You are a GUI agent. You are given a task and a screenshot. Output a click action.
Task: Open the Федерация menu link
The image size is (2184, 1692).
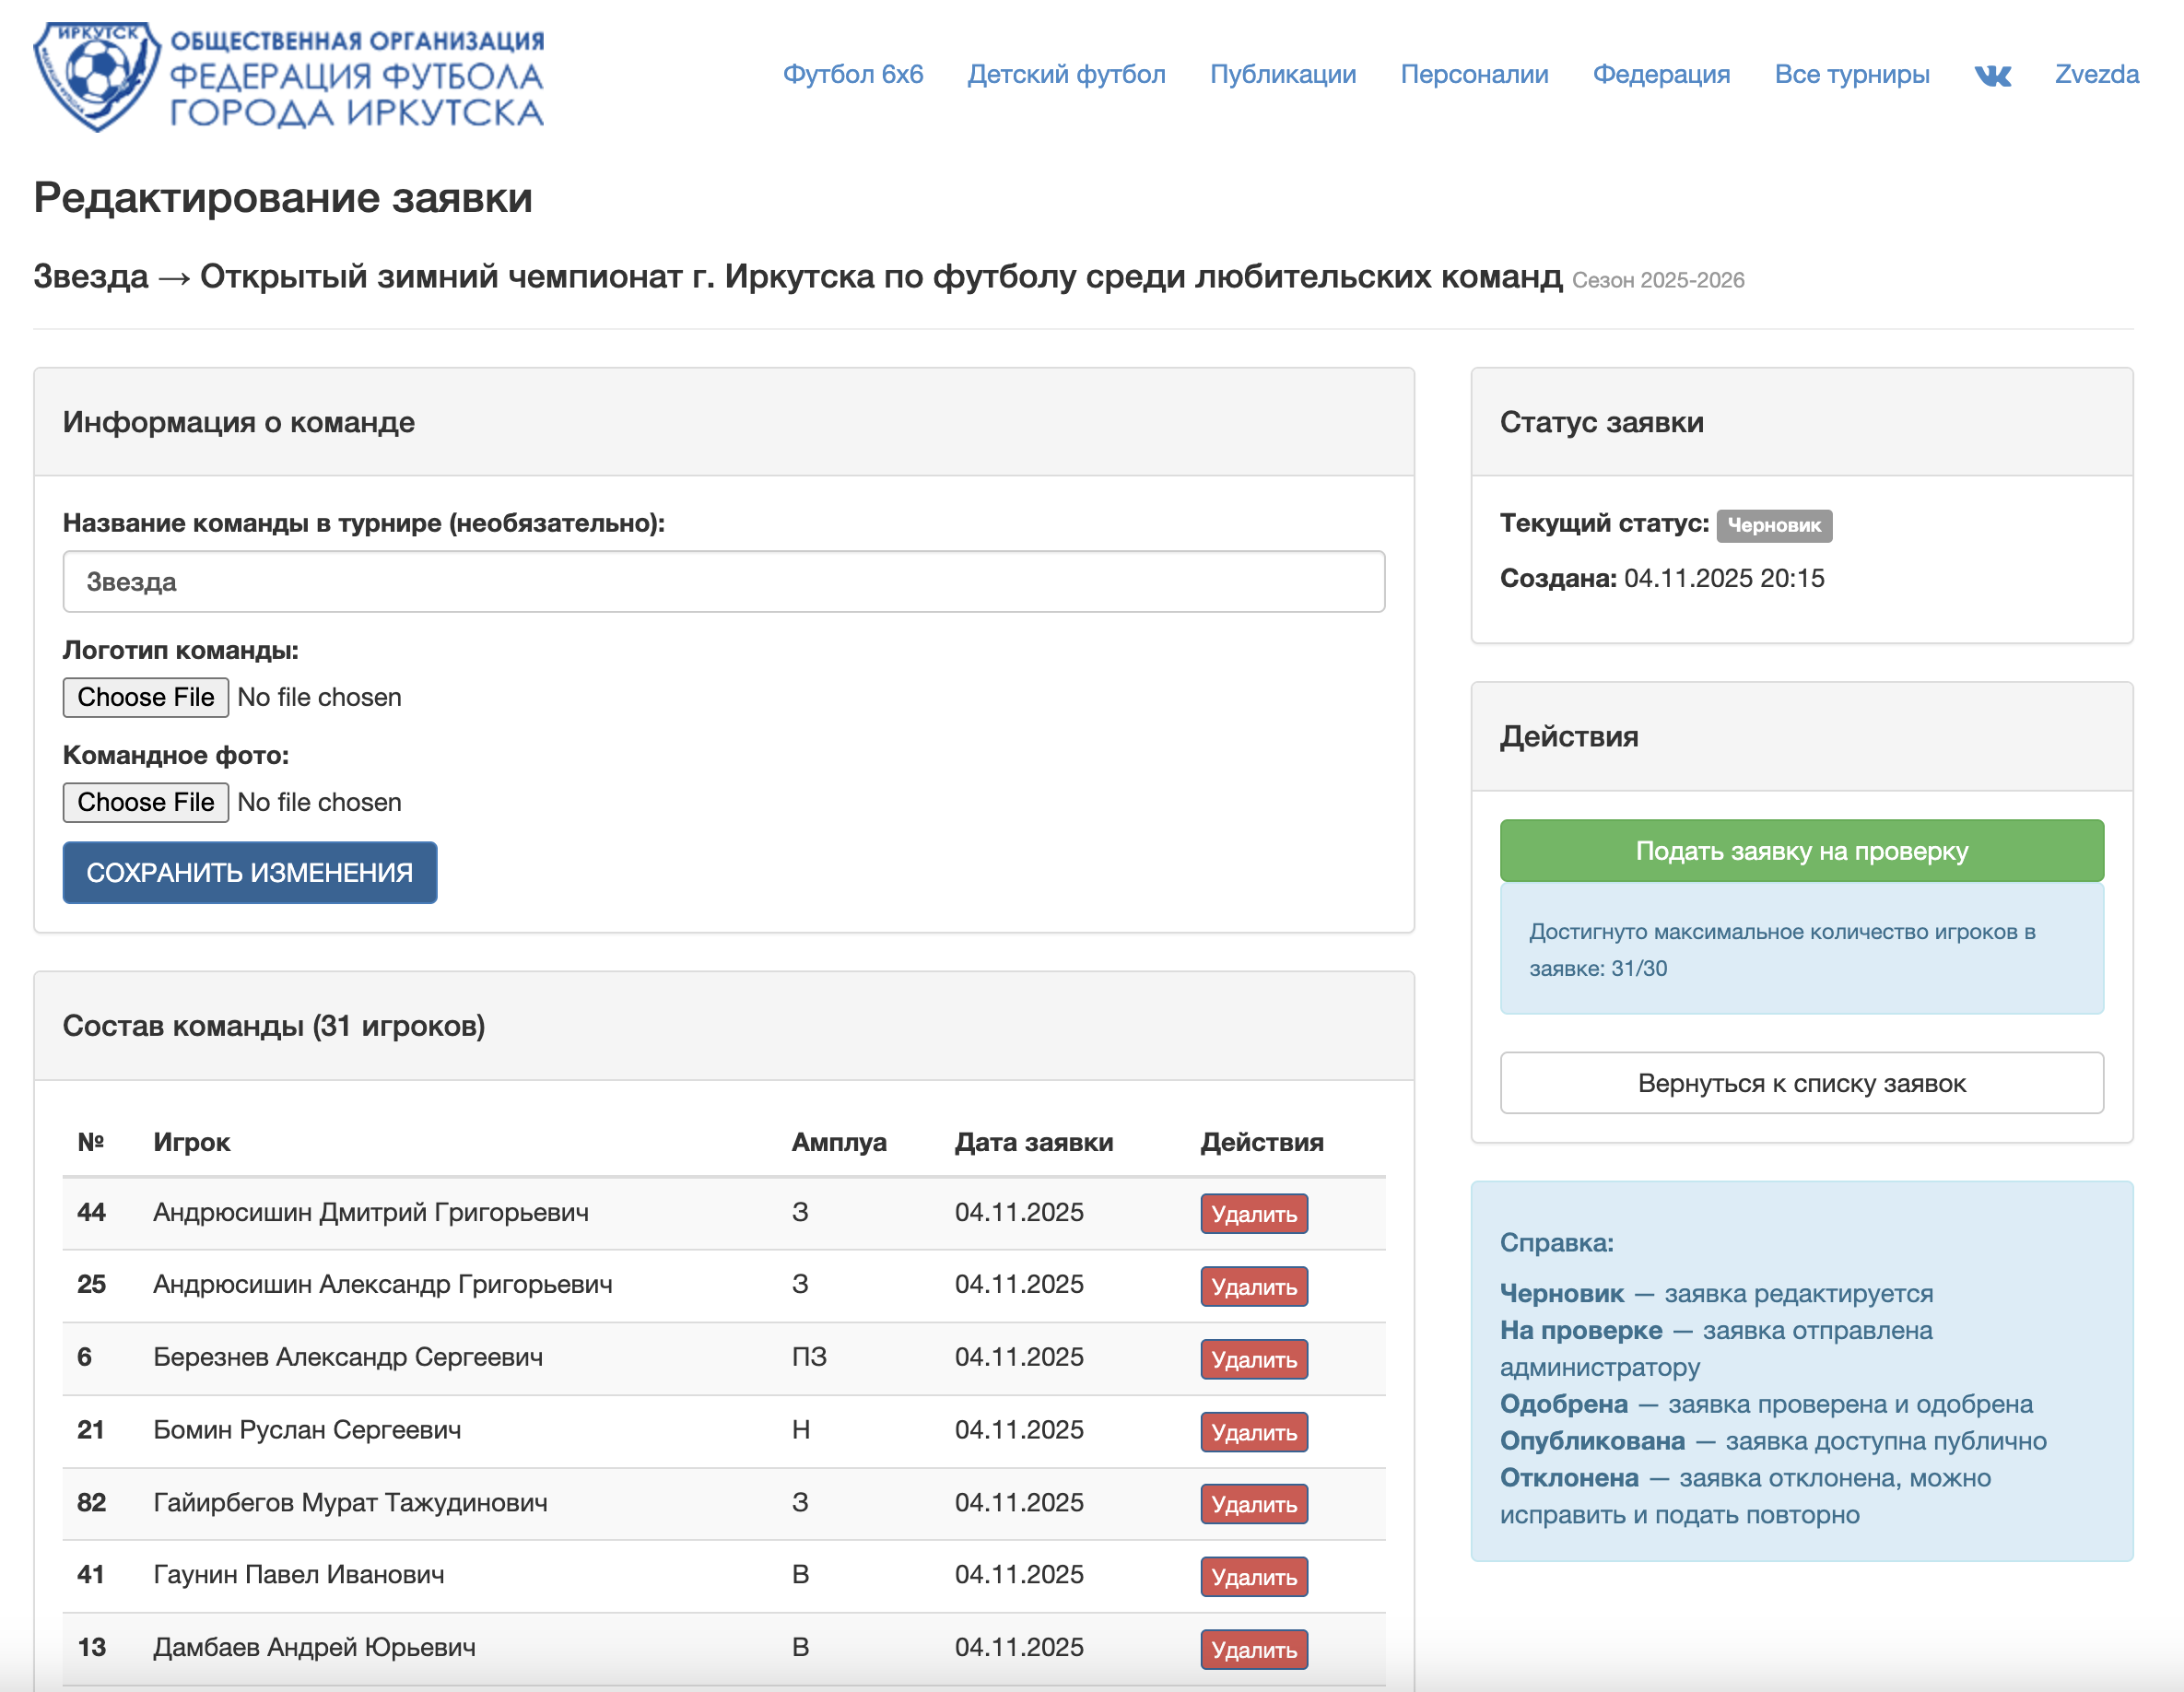(x=1661, y=75)
